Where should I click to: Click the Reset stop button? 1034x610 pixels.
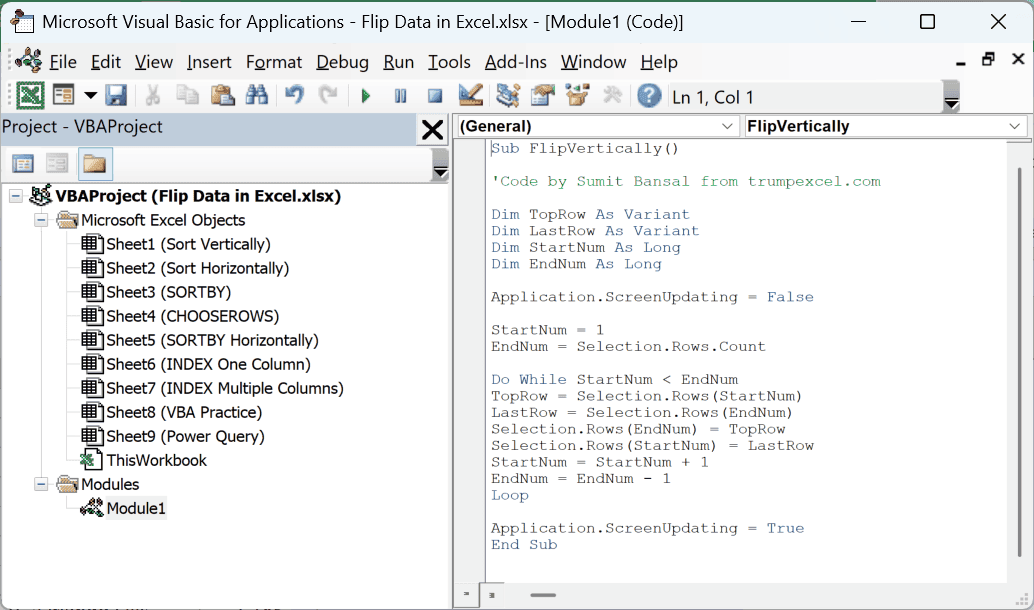pyautogui.click(x=435, y=96)
